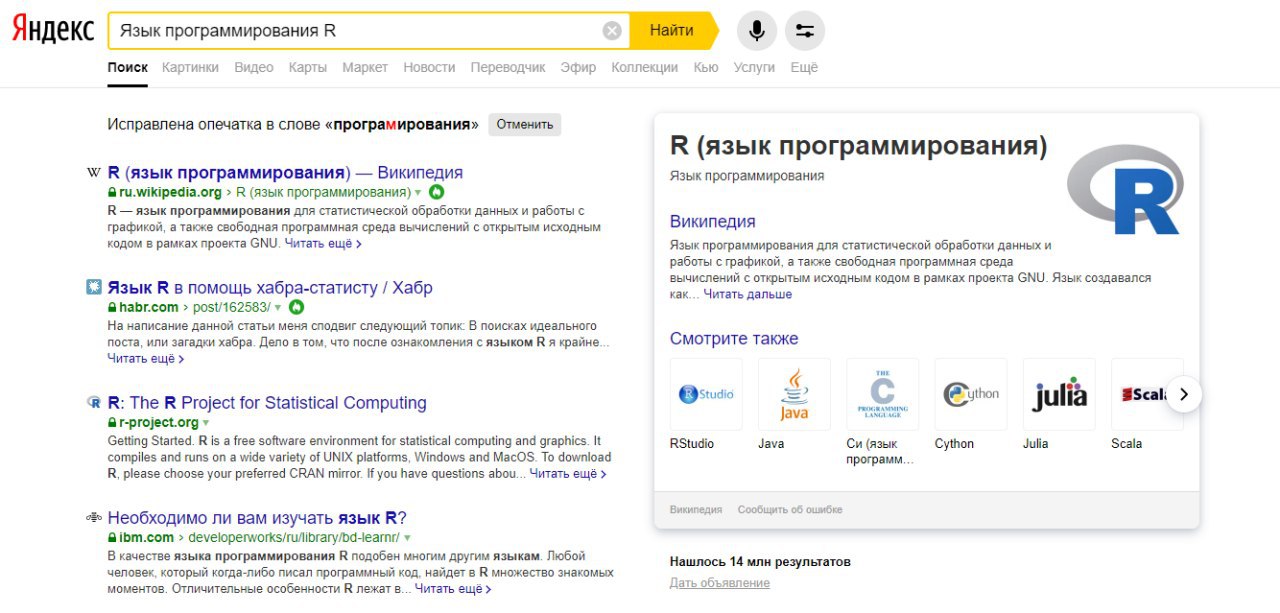Open the Ещё tab menu

[804, 67]
